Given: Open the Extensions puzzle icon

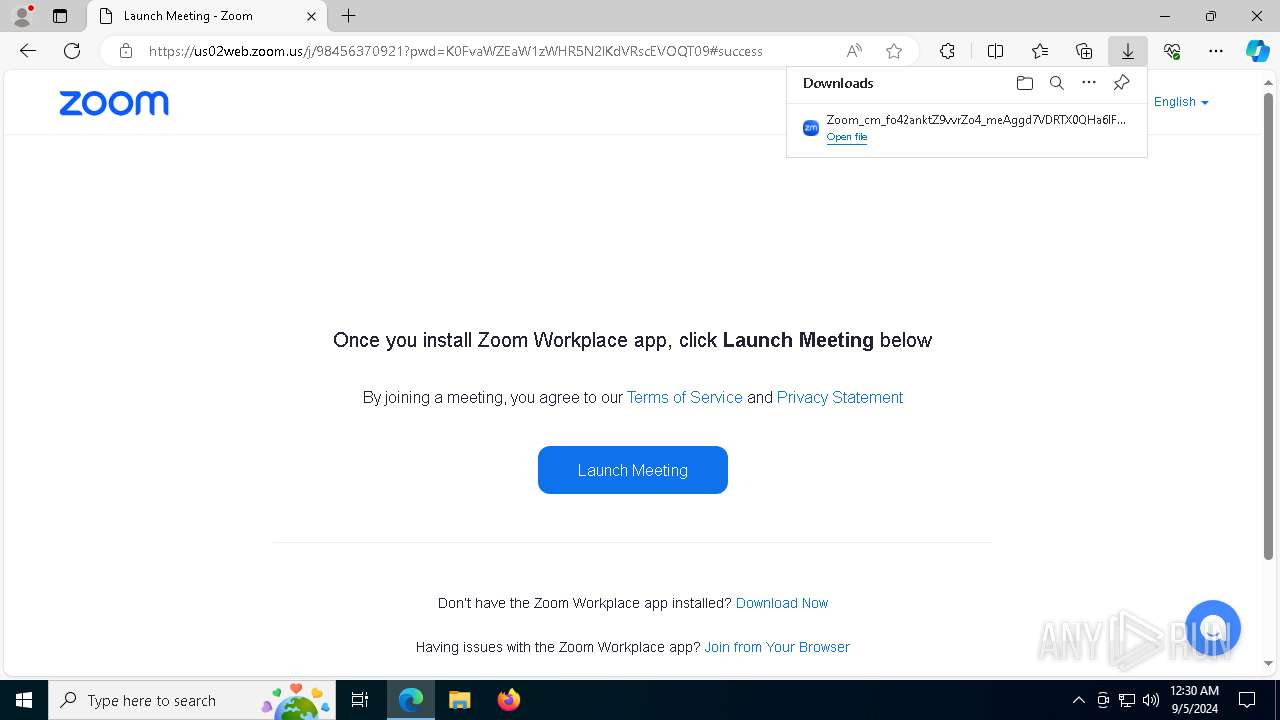Looking at the screenshot, I should [x=947, y=51].
